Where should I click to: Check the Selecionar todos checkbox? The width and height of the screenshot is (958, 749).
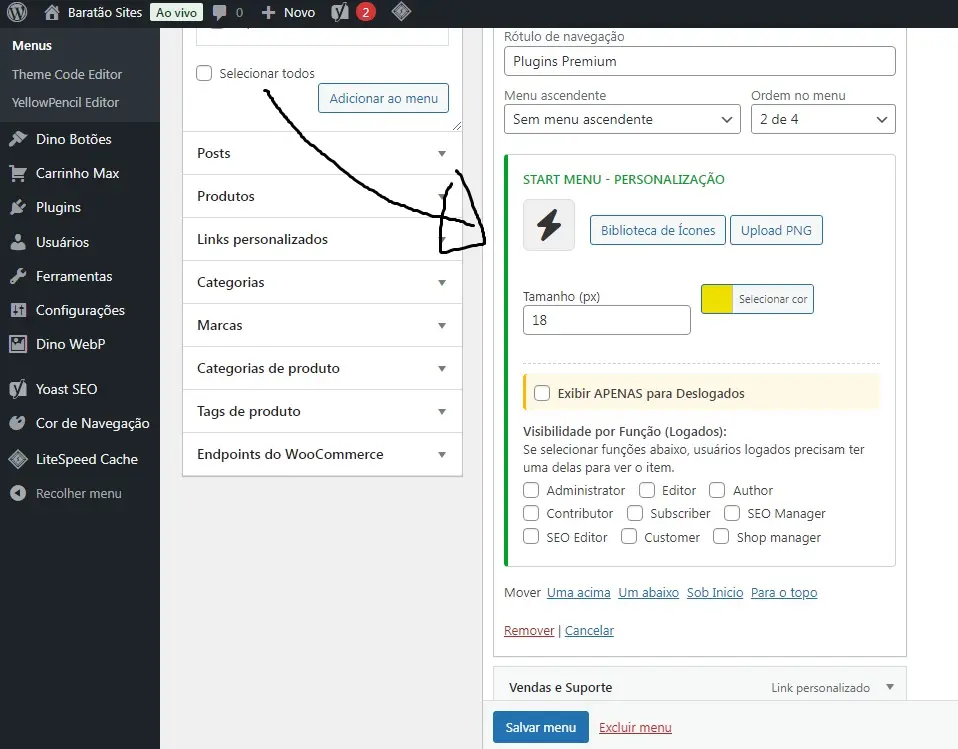pyautogui.click(x=205, y=73)
